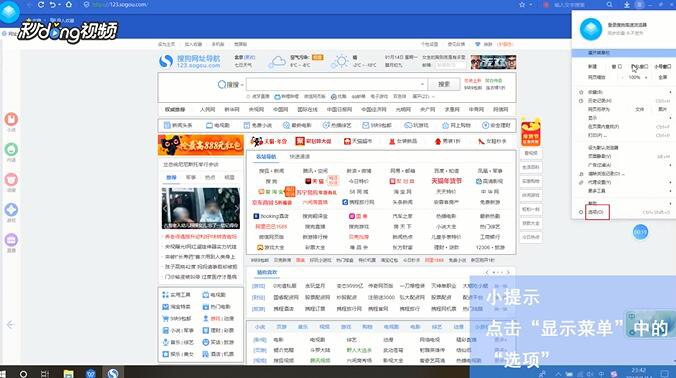Decrease page zoom with minus button
This screenshot has height=378, width=676.
coord(622,78)
